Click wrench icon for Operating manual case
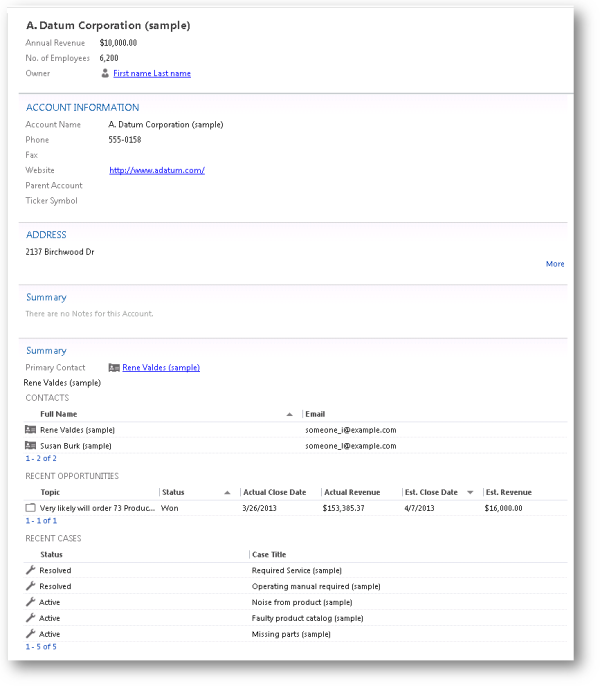 click(x=30, y=586)
